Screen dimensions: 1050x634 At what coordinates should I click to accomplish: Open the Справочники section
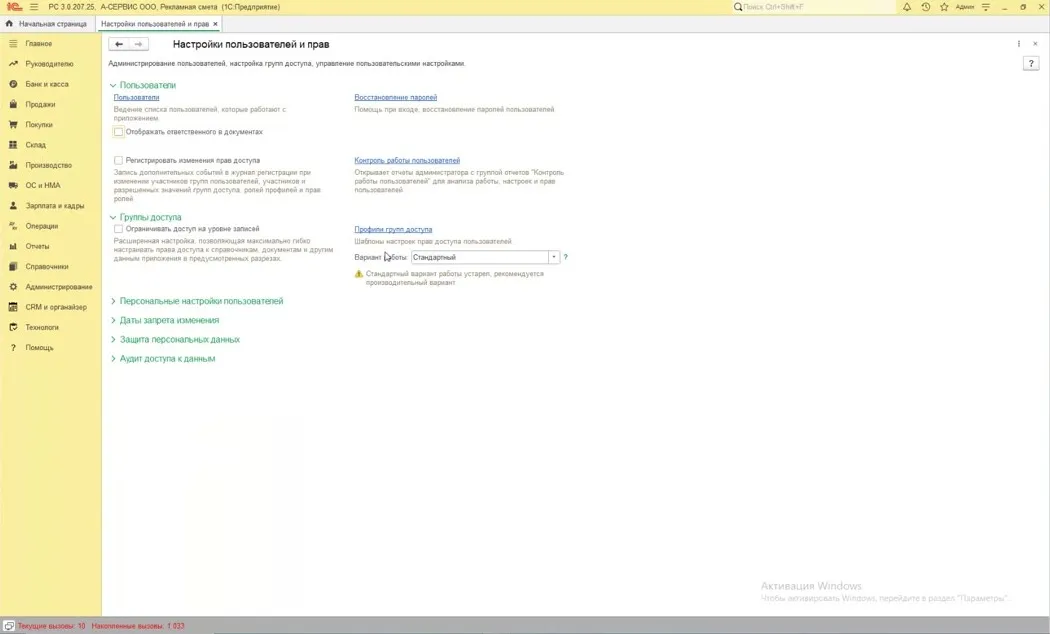47,266
